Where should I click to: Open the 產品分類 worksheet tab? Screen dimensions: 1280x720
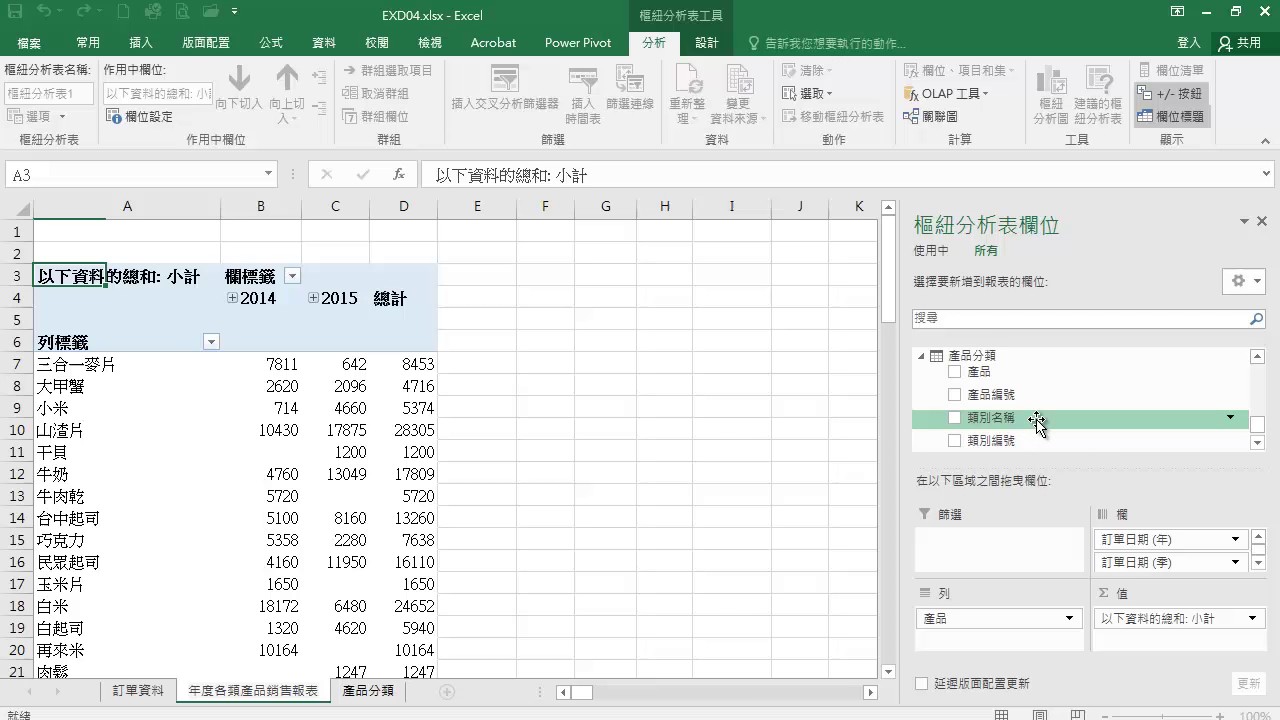[368, 691]
